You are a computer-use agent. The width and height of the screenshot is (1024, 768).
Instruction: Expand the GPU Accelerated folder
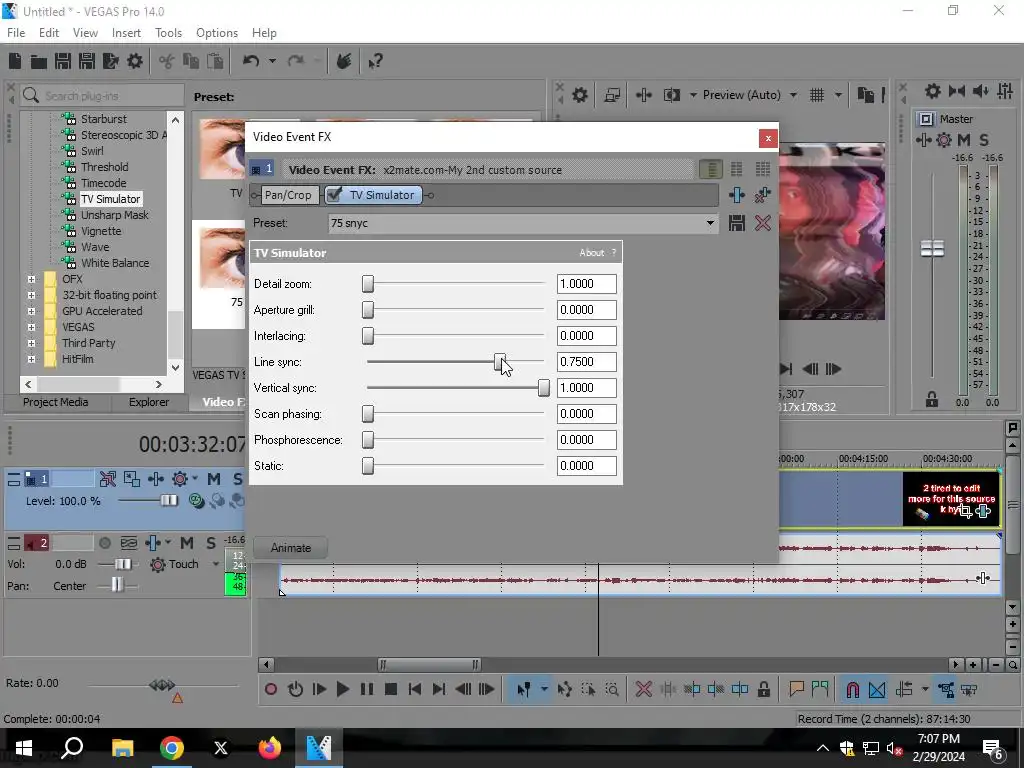pos(31,311)
